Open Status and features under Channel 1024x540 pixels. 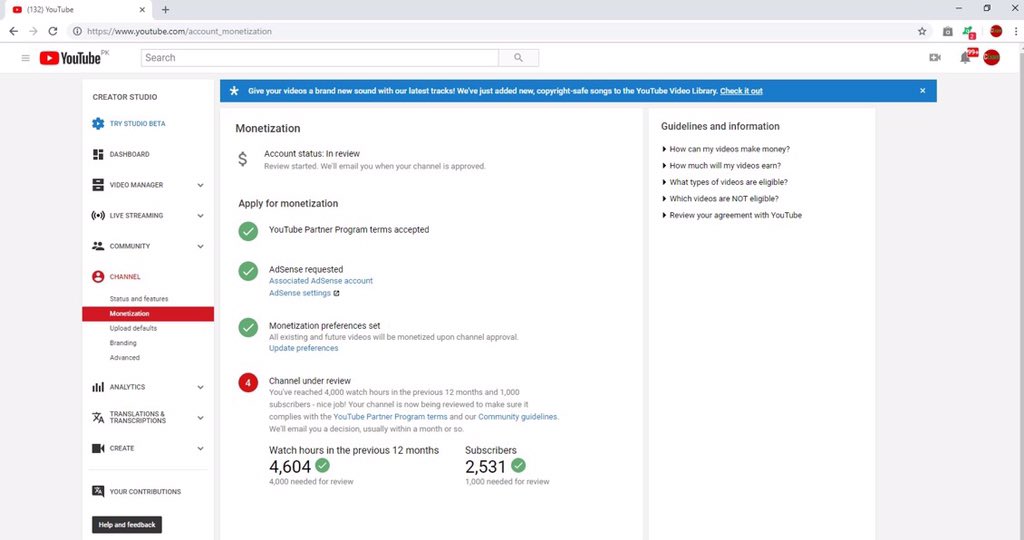tap(139, 299)
